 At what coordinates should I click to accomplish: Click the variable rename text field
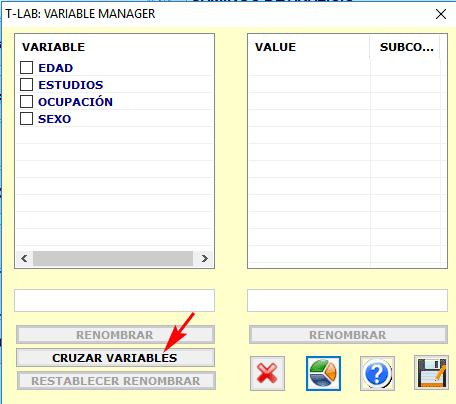coord(114,300)
